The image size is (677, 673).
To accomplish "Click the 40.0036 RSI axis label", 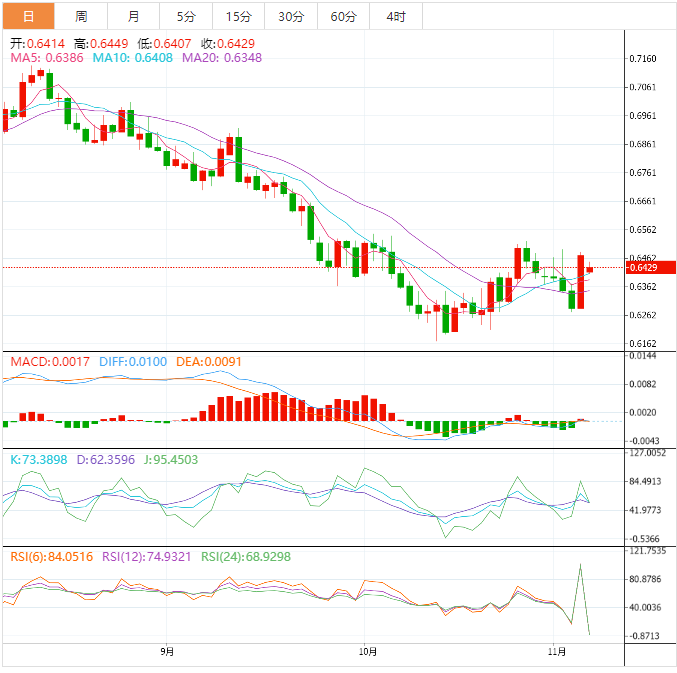I will [x=645, y=608].
